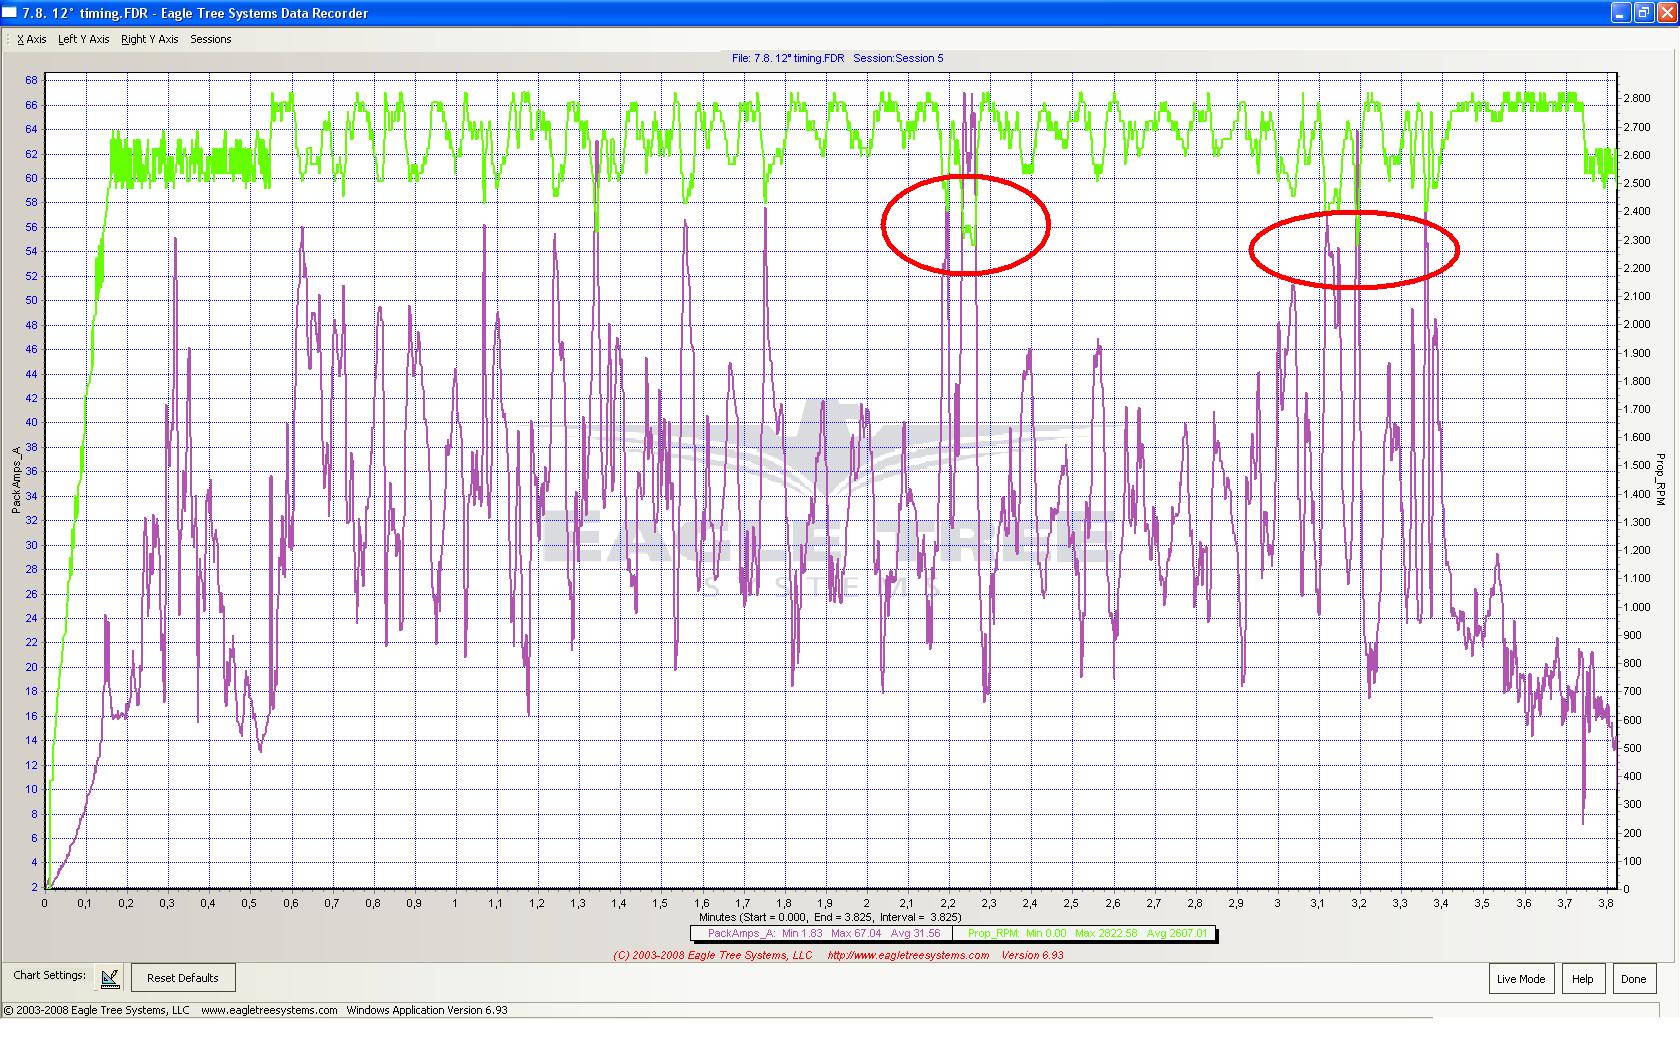Maximize the Data Recorder window
This screenshot has height=1050, width=1680.
[x=1644, y=13]
